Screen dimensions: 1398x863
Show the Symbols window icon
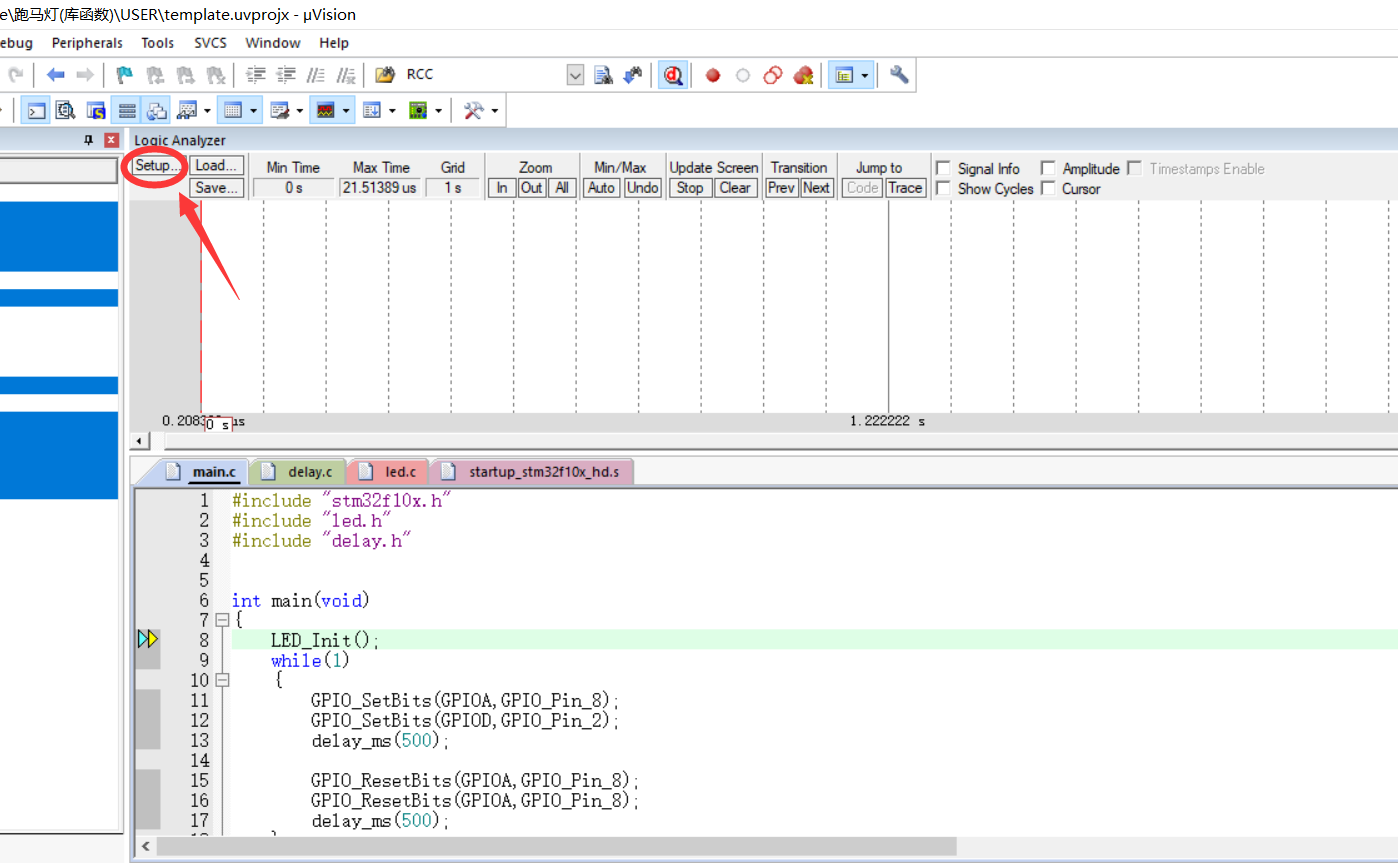click(96, 110)
